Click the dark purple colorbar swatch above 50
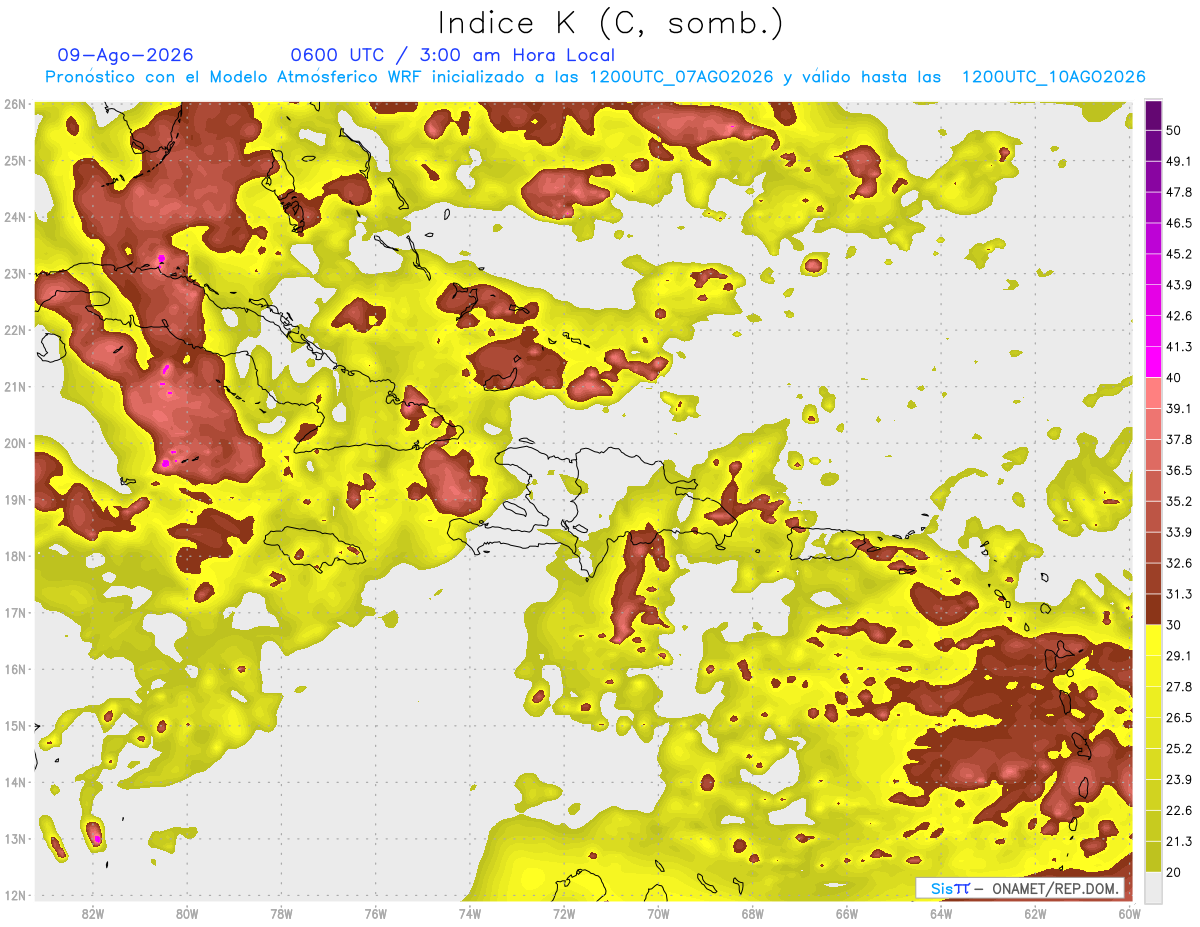Image resolution: width=1200 pixels, height=927 pixels. (x=1153, y=115)
